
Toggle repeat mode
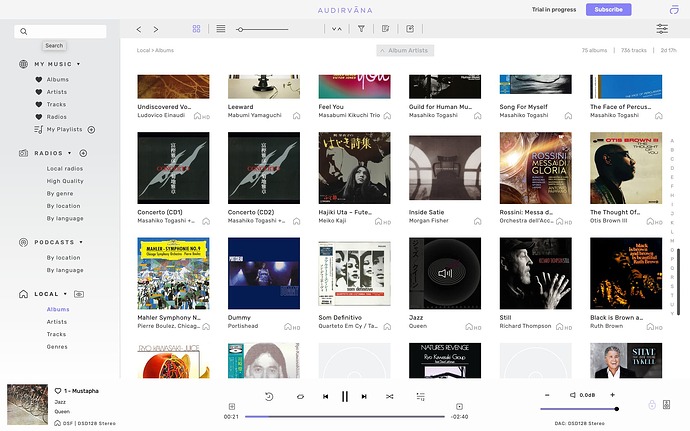pos(301,397)
